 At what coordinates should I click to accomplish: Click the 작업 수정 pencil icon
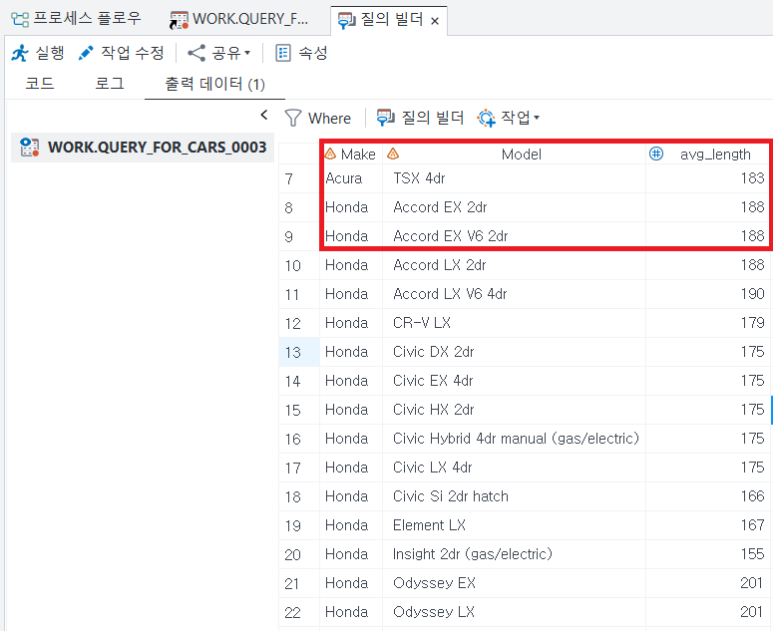point(86,53)
